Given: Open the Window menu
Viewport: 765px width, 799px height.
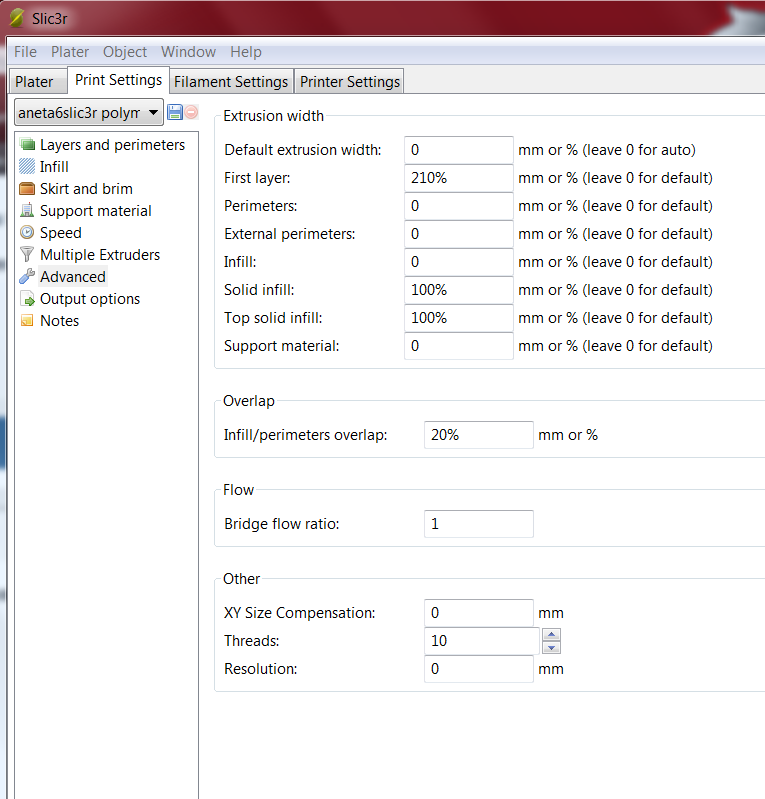Looking at the screenshot, I should [x=189, y=52].
